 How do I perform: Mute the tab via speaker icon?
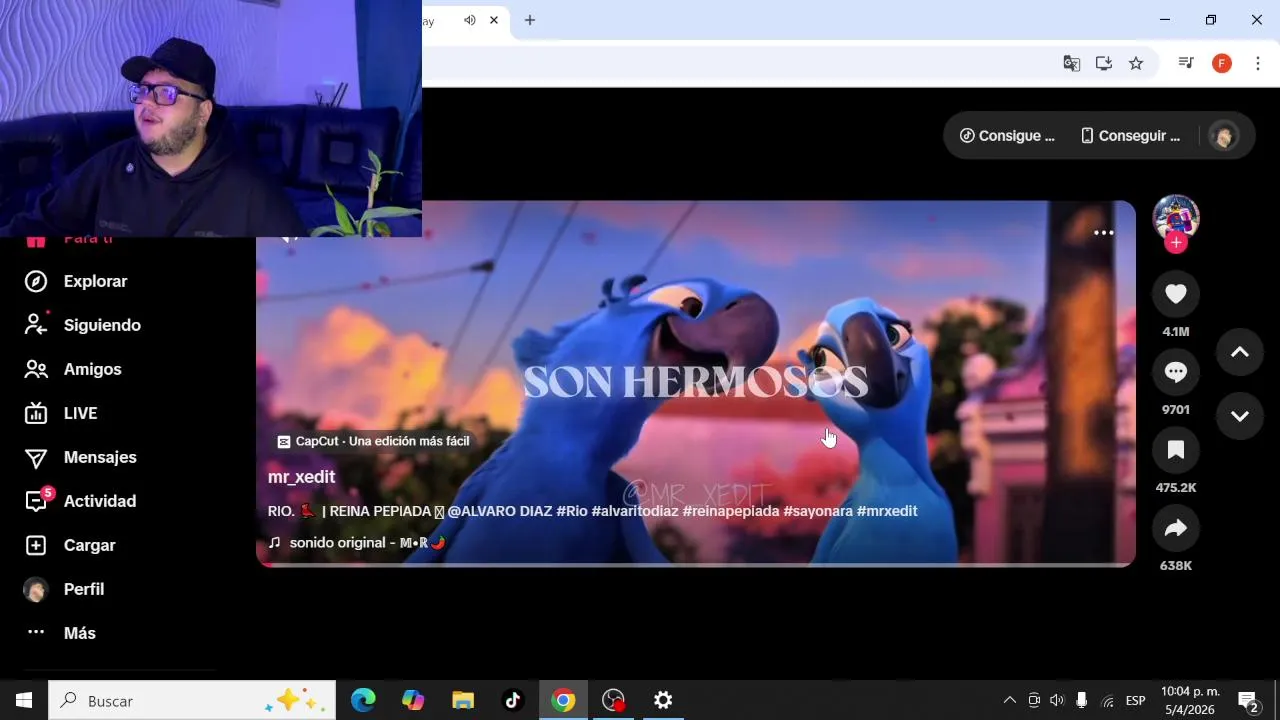(x=470, y=20)
